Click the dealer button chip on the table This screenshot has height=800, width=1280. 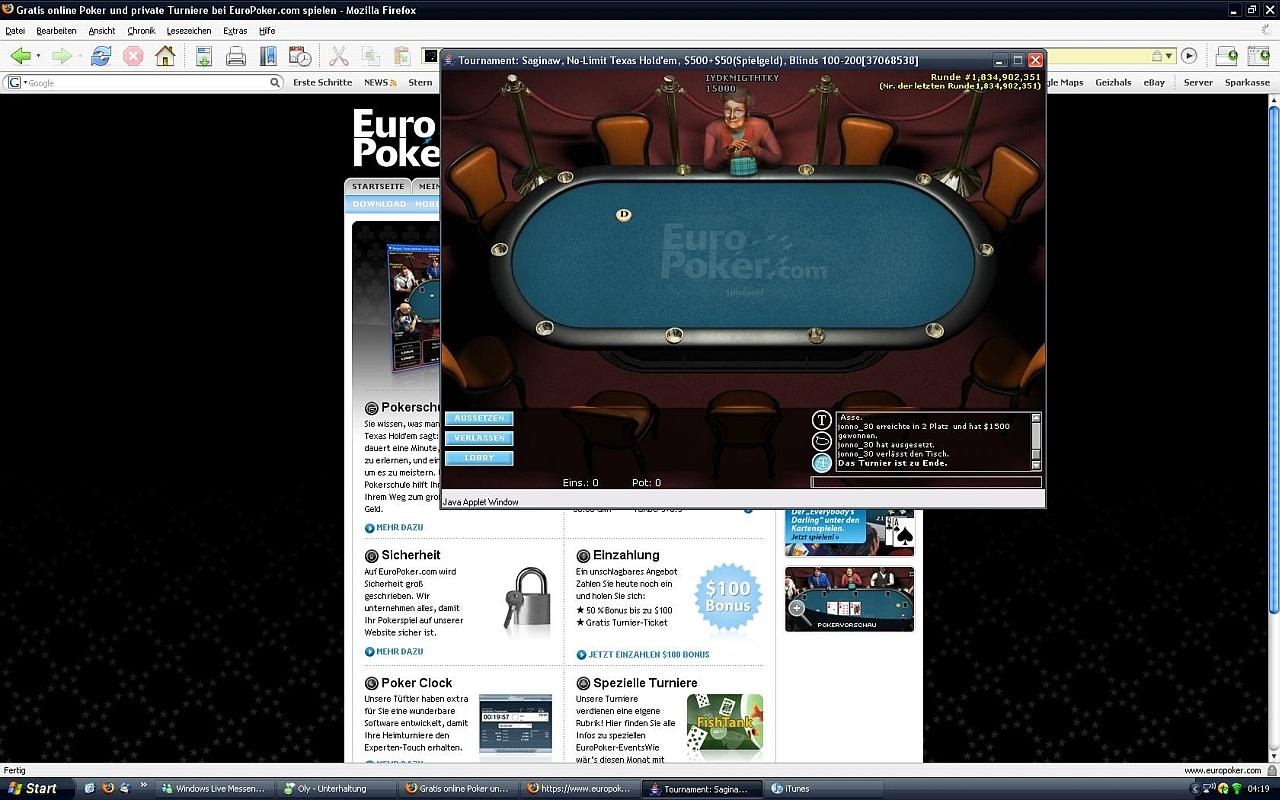pyautogui.click(x=624, y=214)
